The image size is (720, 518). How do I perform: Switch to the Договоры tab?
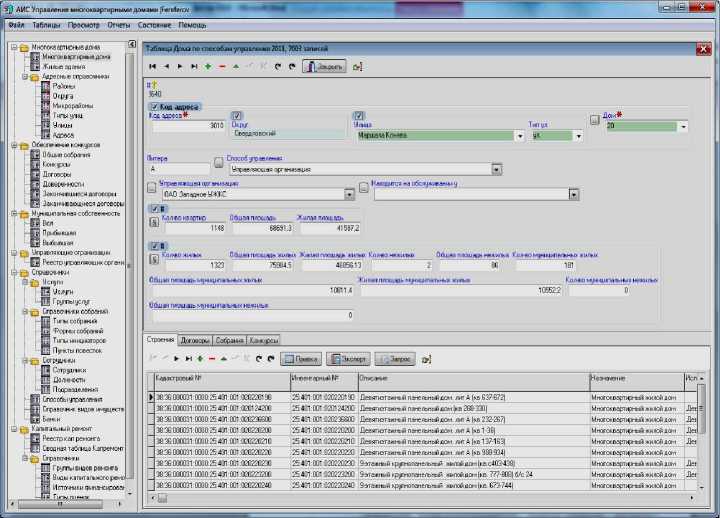[x=194, y=340]
